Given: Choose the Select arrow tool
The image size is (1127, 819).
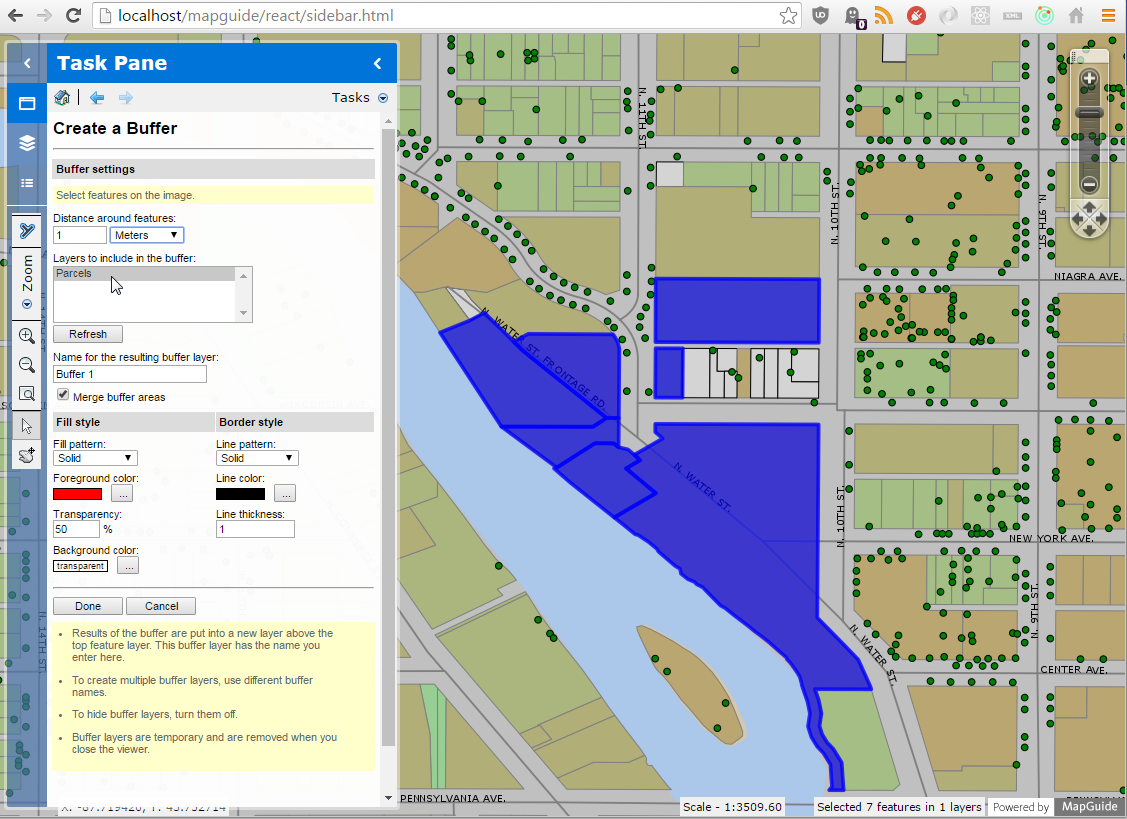Looking at the screenshot, I should [27, 424].
